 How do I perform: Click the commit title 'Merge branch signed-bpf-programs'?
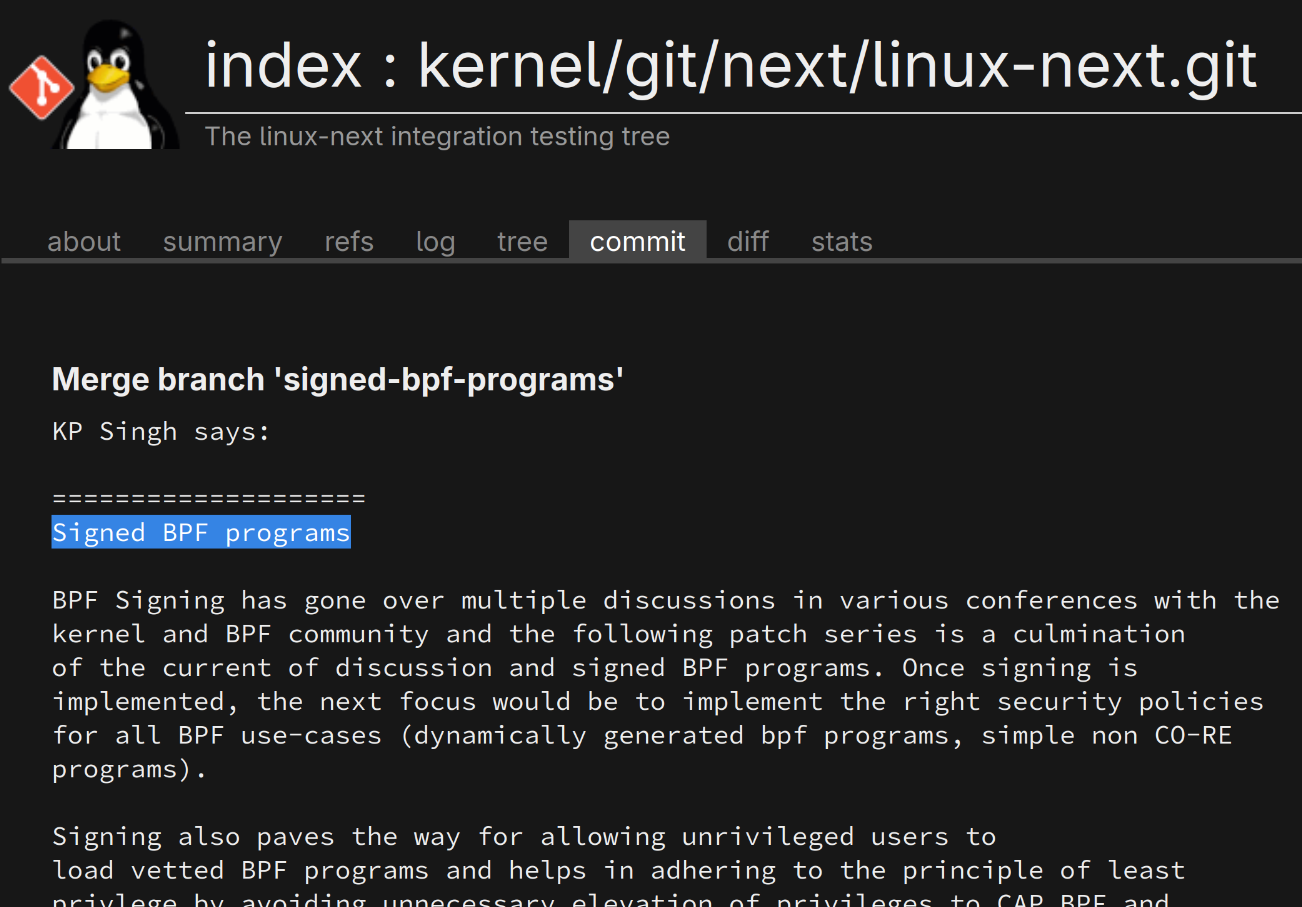(x=338, y=380)
